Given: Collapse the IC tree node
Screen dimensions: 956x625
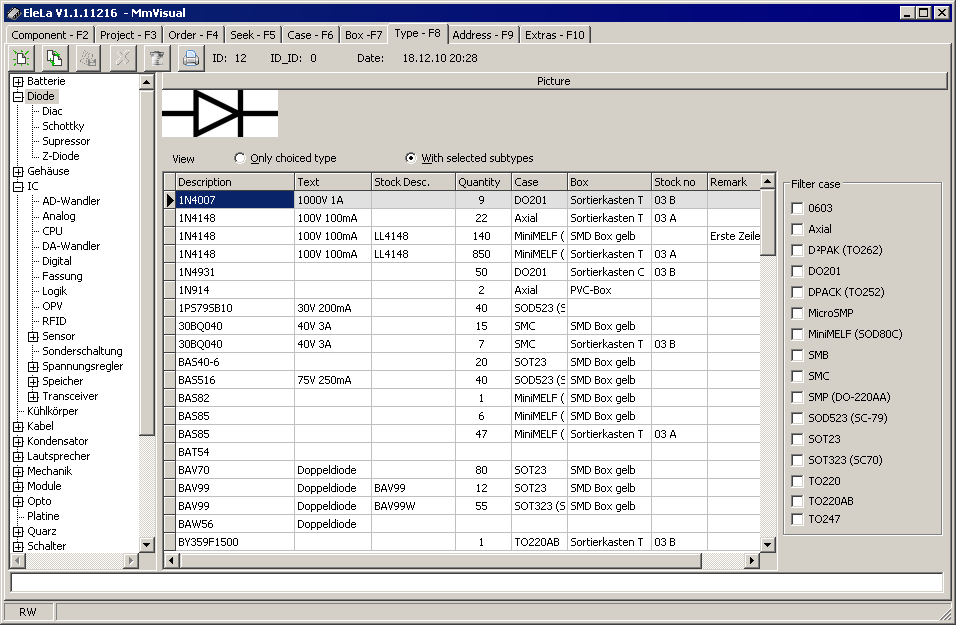Looking at the screenshot, I should click(x=18, y=187).
